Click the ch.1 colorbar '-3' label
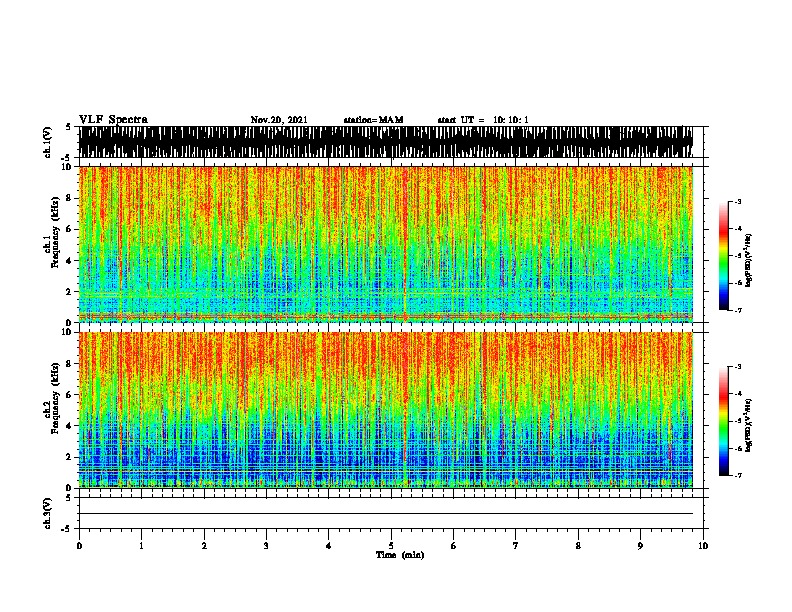 pyautogui.click(x=738, y=201)
